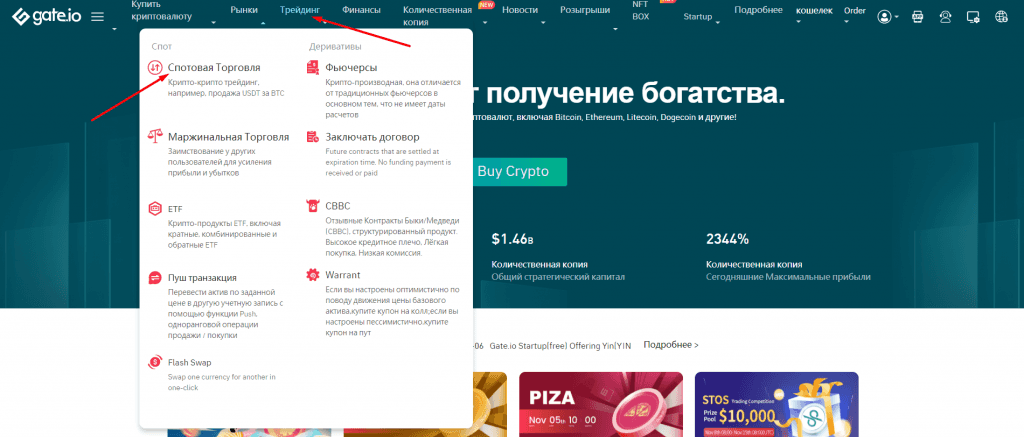Expand the Startup dropdown arrow
1024x437 pixels.
click(718, 23)
